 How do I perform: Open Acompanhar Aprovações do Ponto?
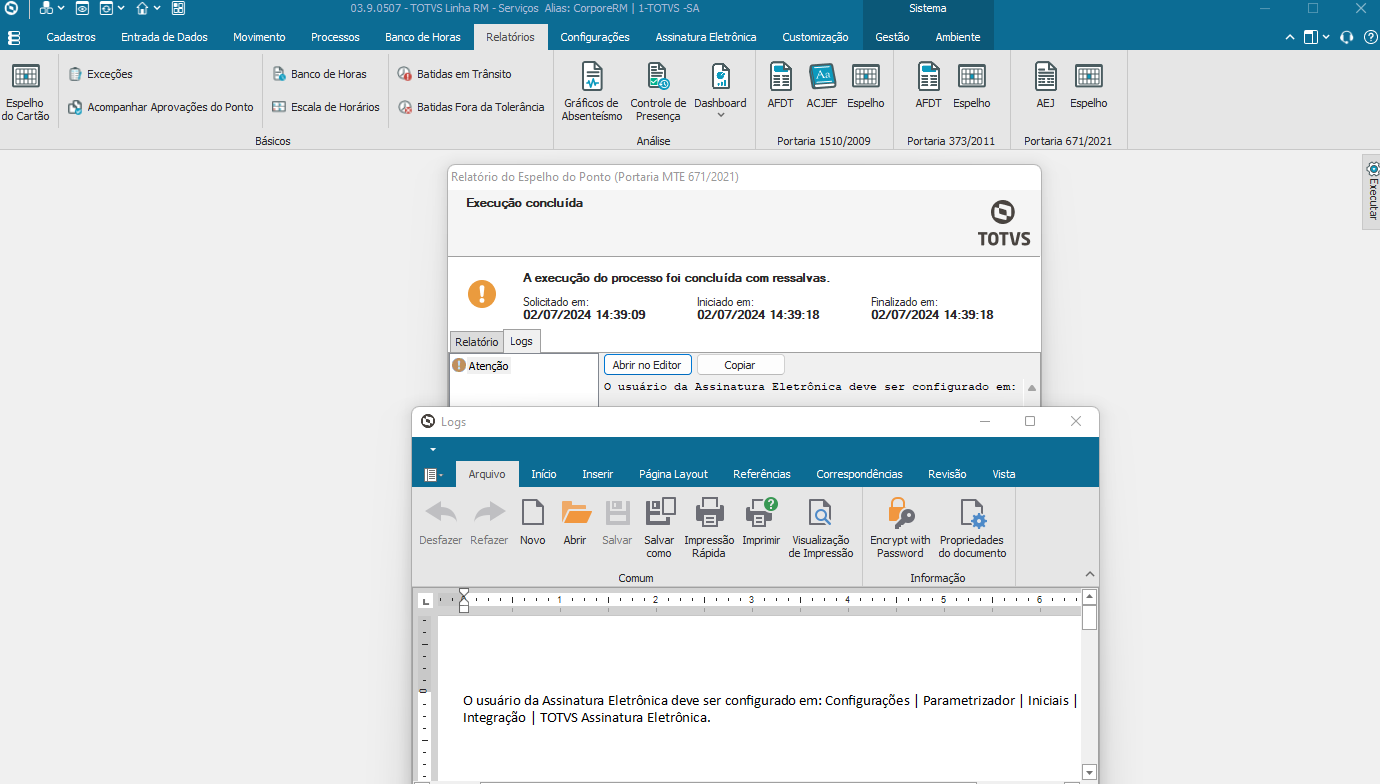(x=160, y=107)
